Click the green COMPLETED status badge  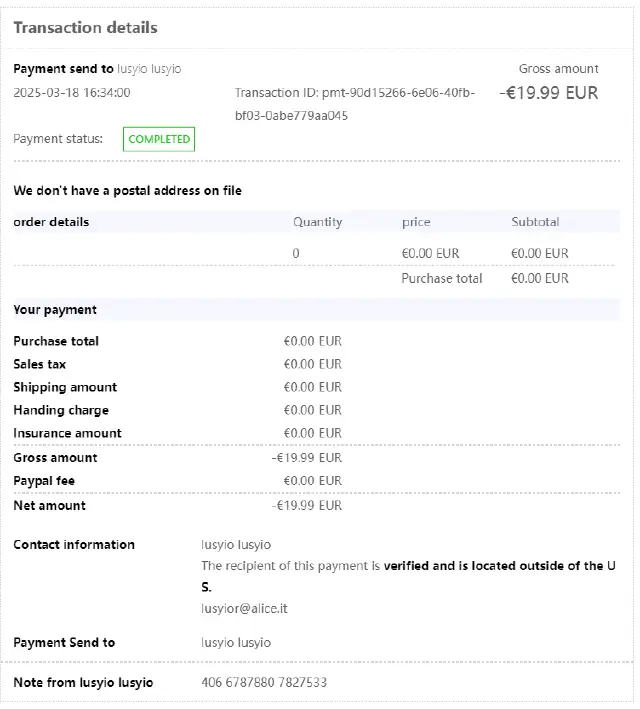tap(159, 139)
